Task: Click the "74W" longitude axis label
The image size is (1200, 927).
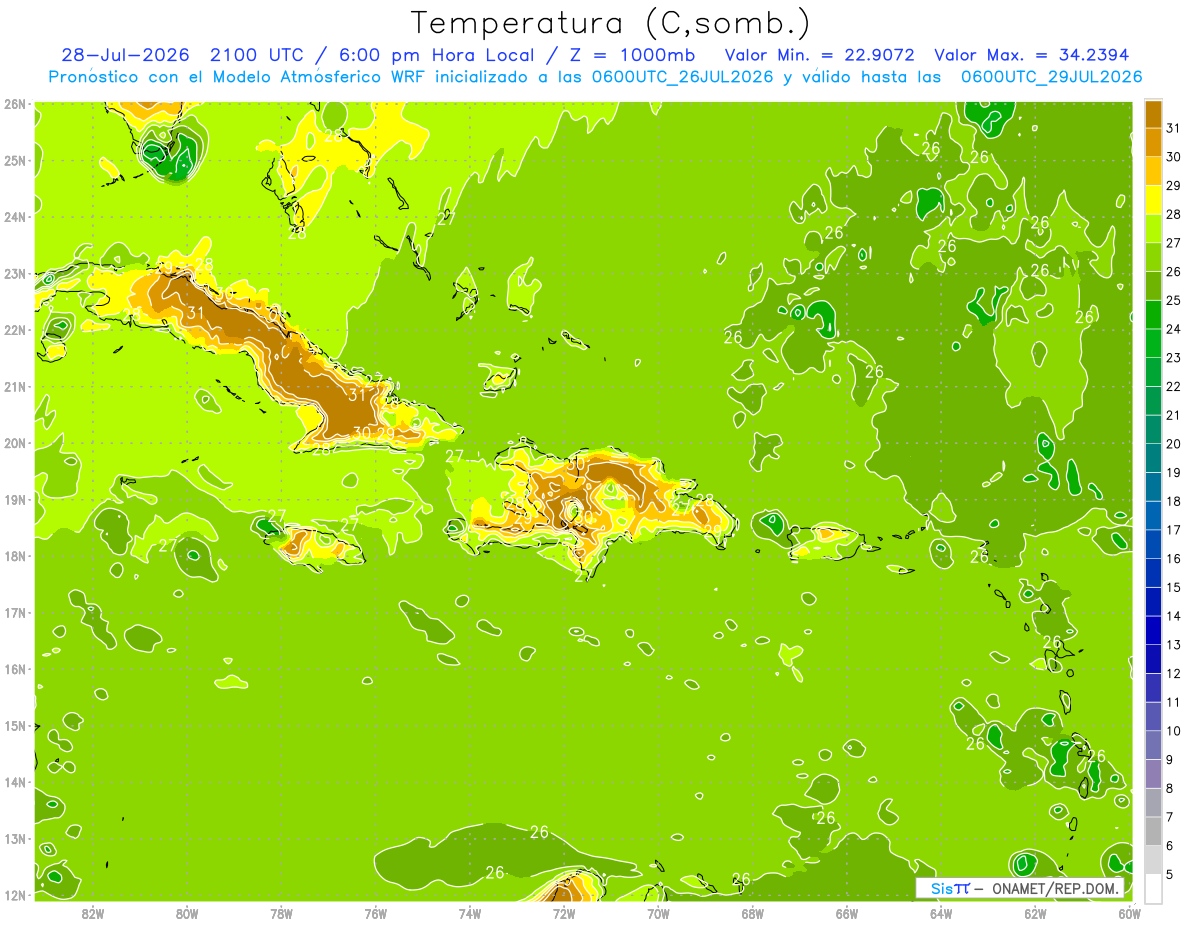Action: 470,913
